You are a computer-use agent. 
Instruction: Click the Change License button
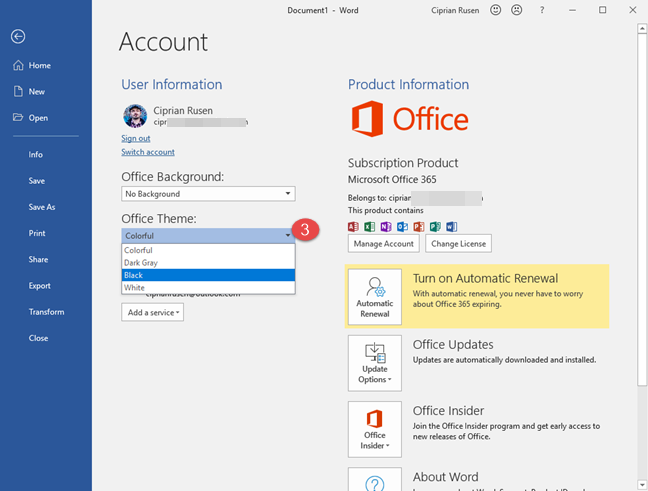pyautogui.click(x=458, y=243)
